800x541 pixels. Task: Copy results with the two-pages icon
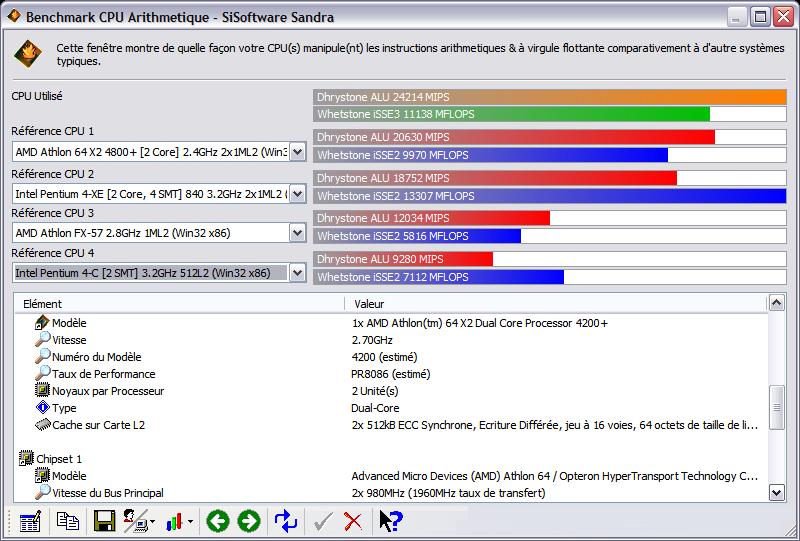67,521
